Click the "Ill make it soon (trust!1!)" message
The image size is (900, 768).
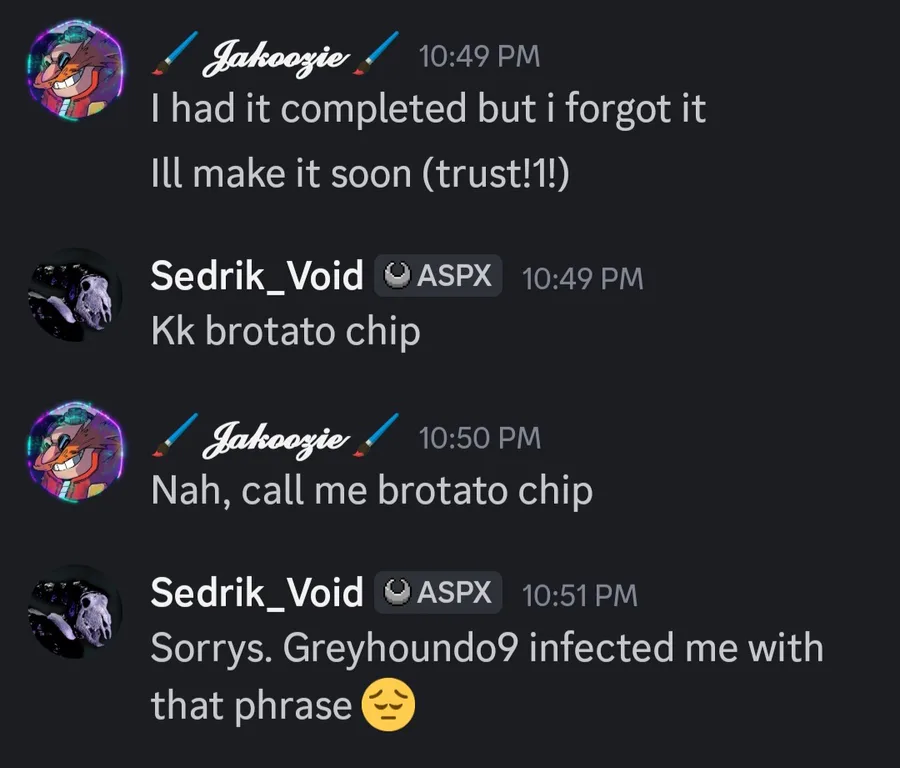click(360, 174)
